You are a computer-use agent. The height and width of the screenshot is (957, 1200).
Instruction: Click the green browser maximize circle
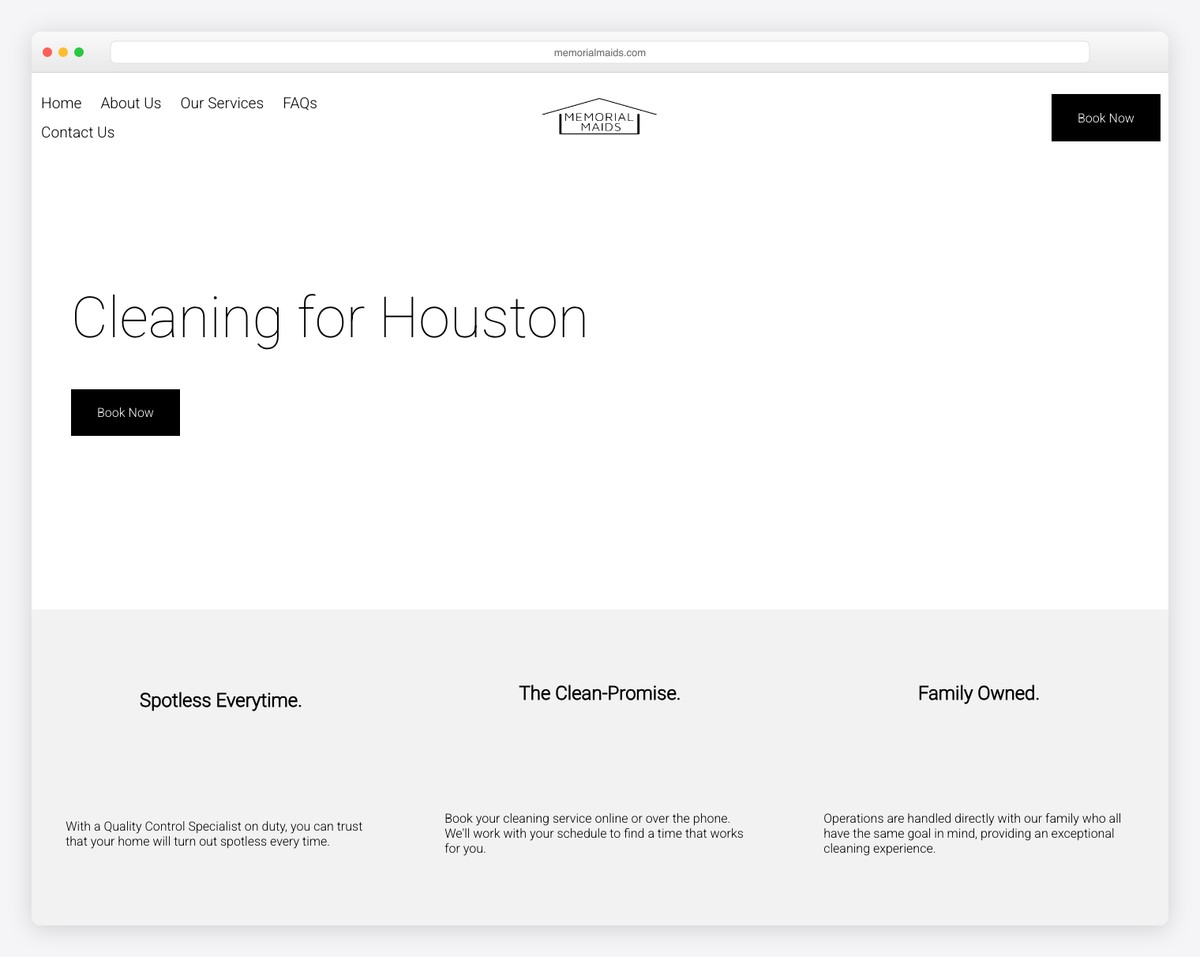tap(79, 51)
